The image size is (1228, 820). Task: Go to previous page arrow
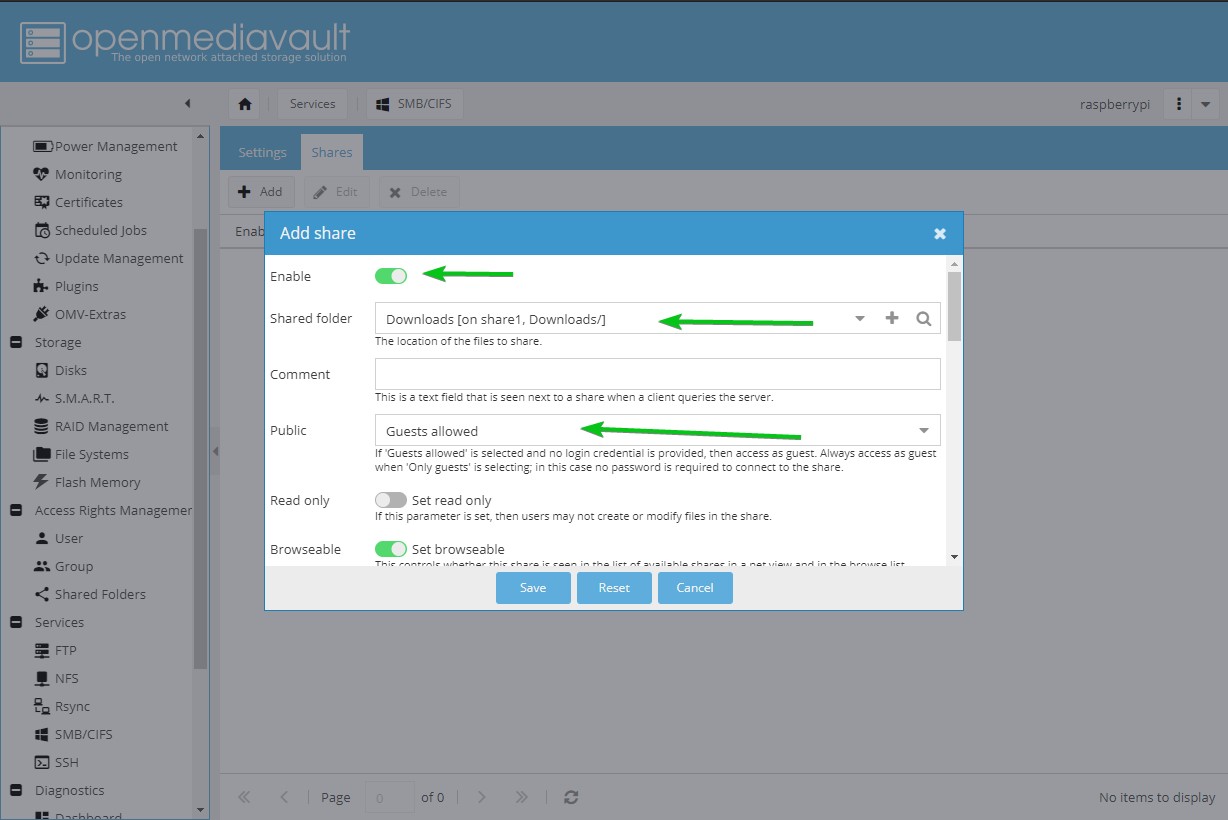(x=284, y=797)
